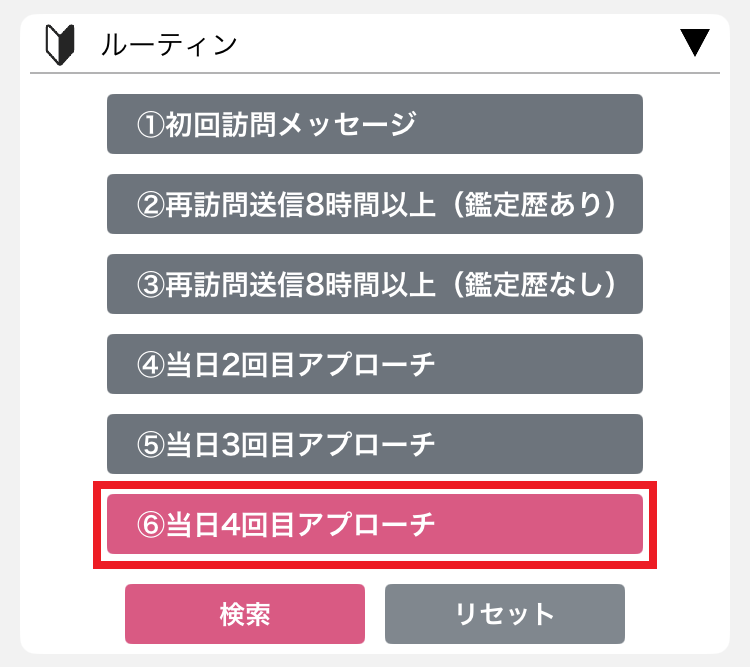Select ②再訪問送信8時間以上（鑑定歴あり）

[x=375, y=204]
